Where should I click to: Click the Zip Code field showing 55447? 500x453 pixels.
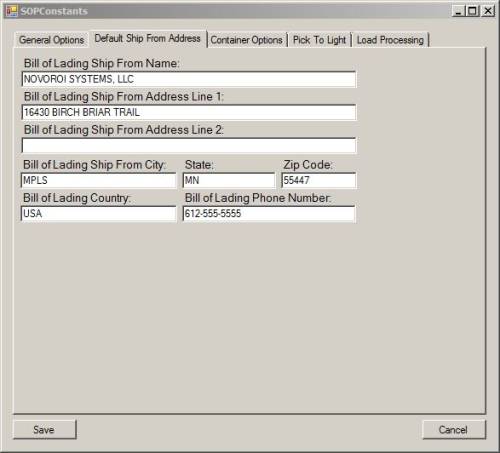pyautogui.click(x=319, y=180)
